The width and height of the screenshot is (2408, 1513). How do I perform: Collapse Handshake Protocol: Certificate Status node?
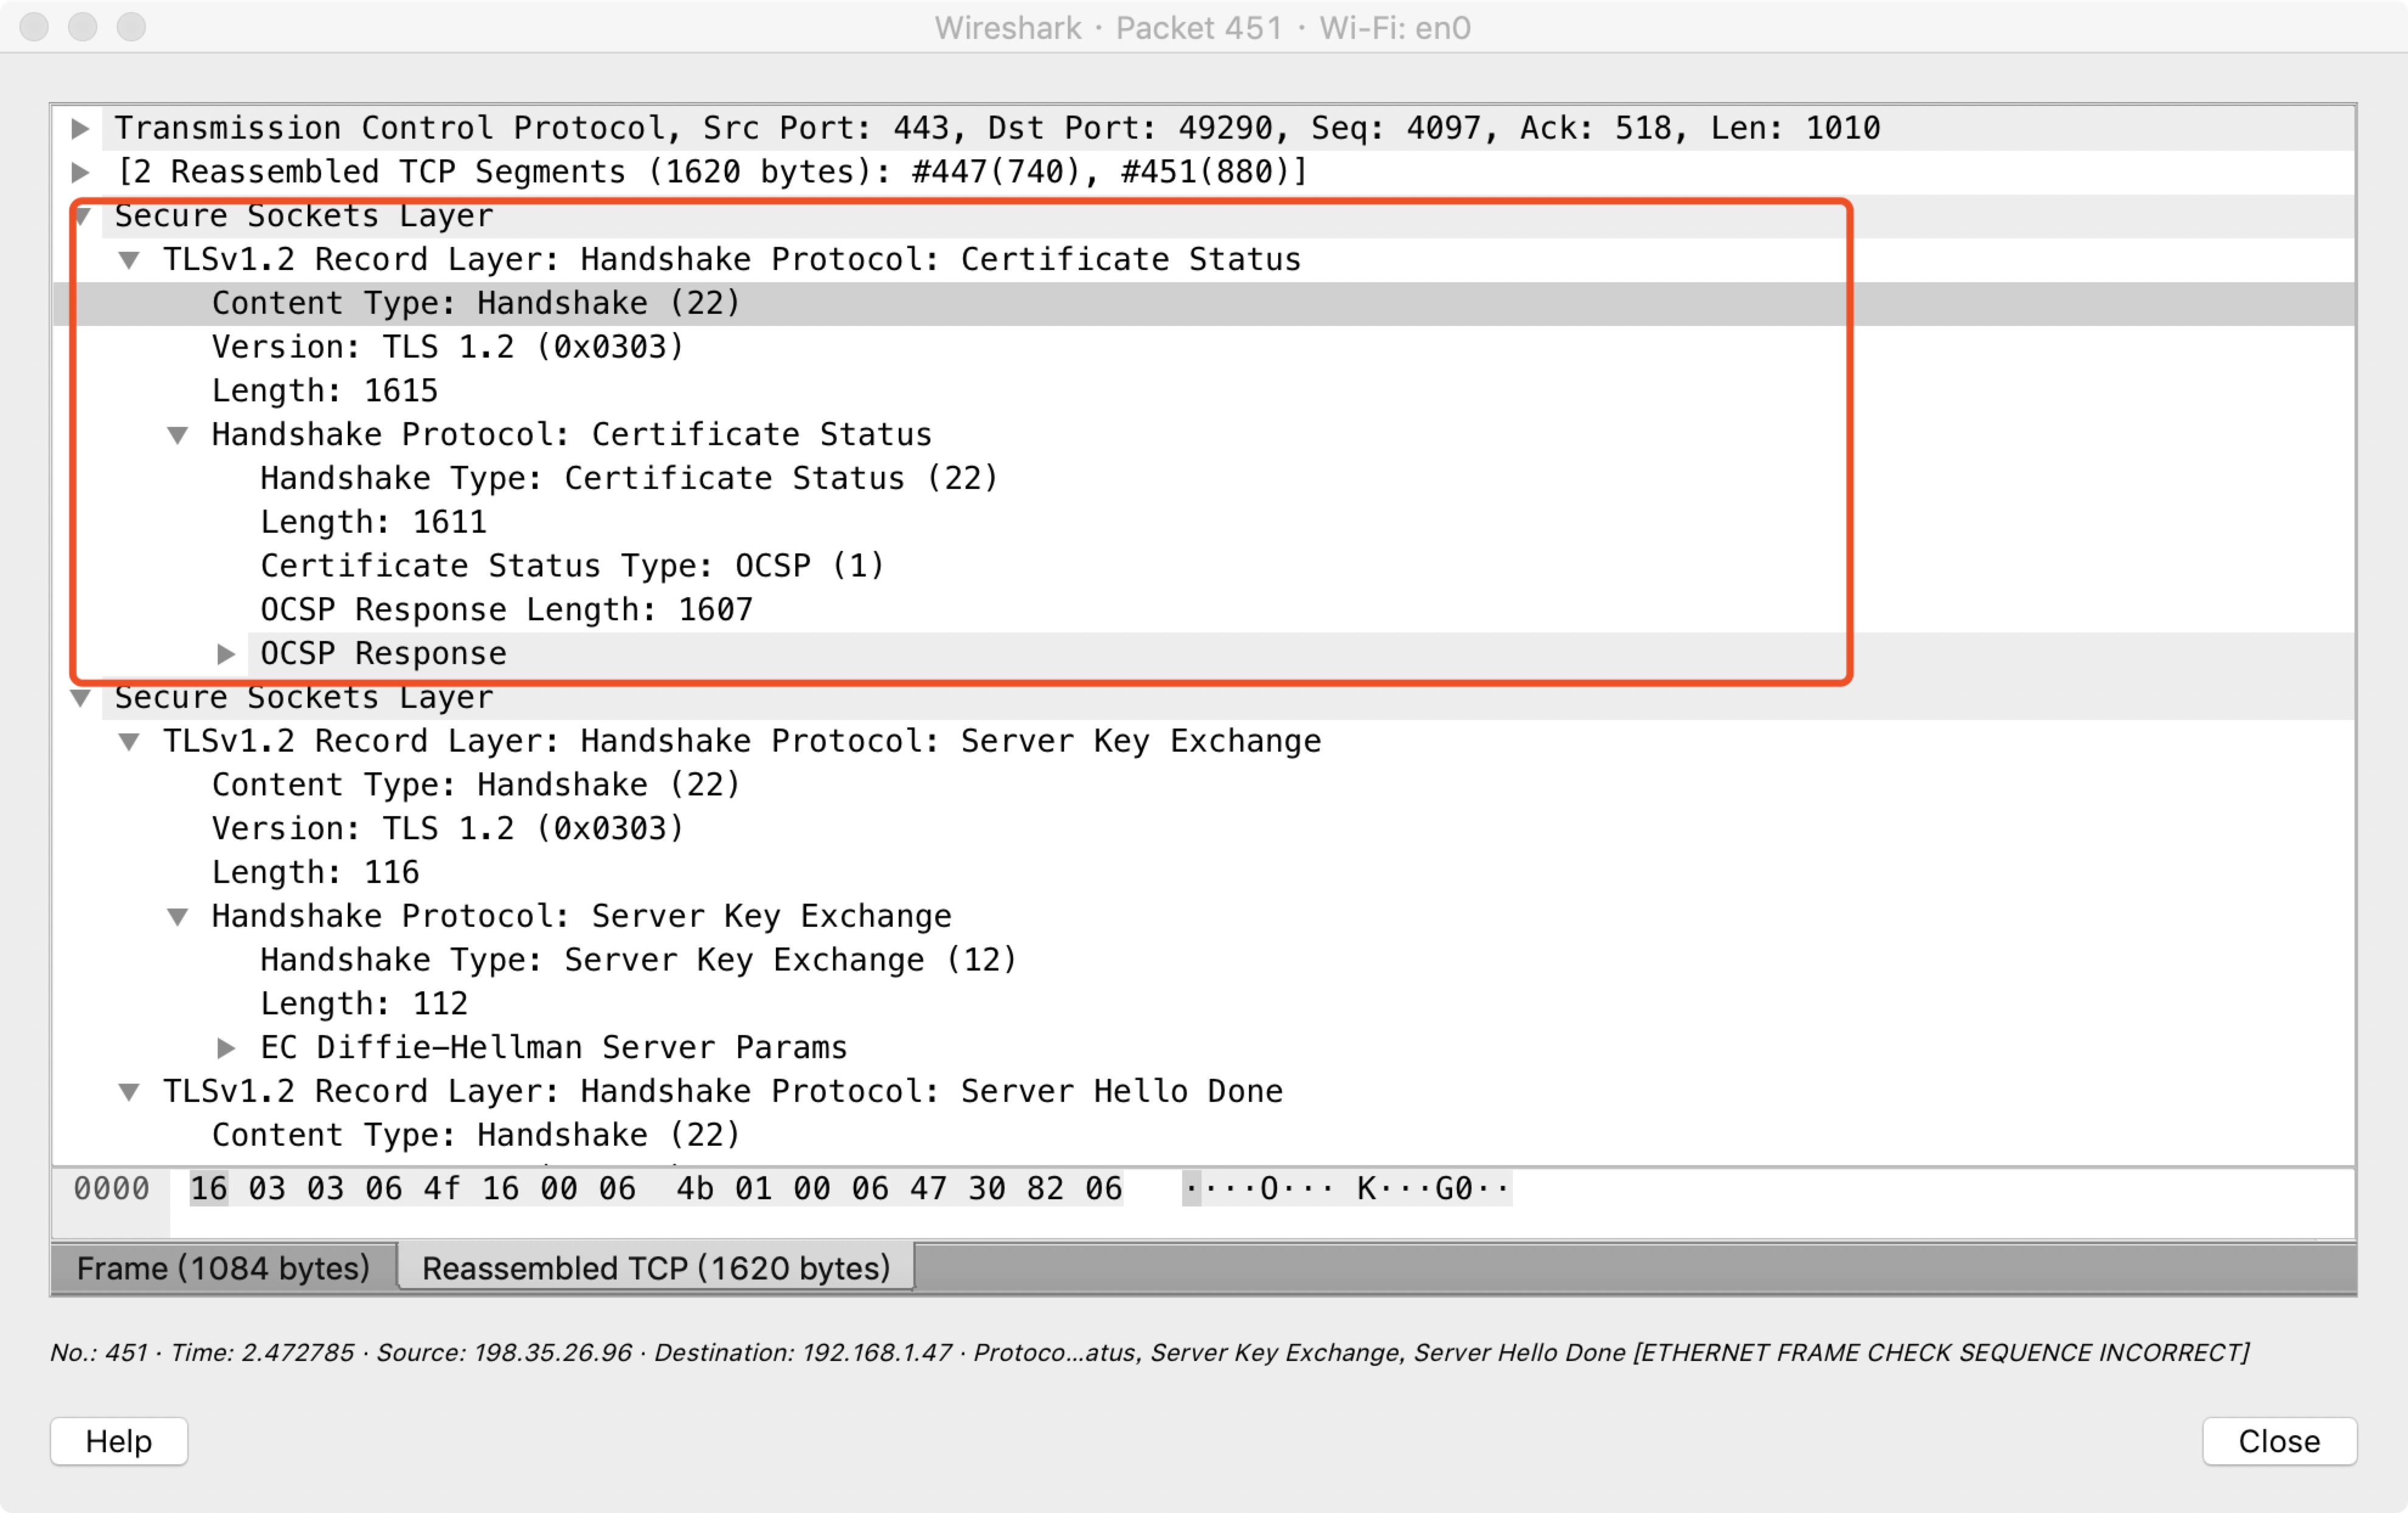pos(178,435)
